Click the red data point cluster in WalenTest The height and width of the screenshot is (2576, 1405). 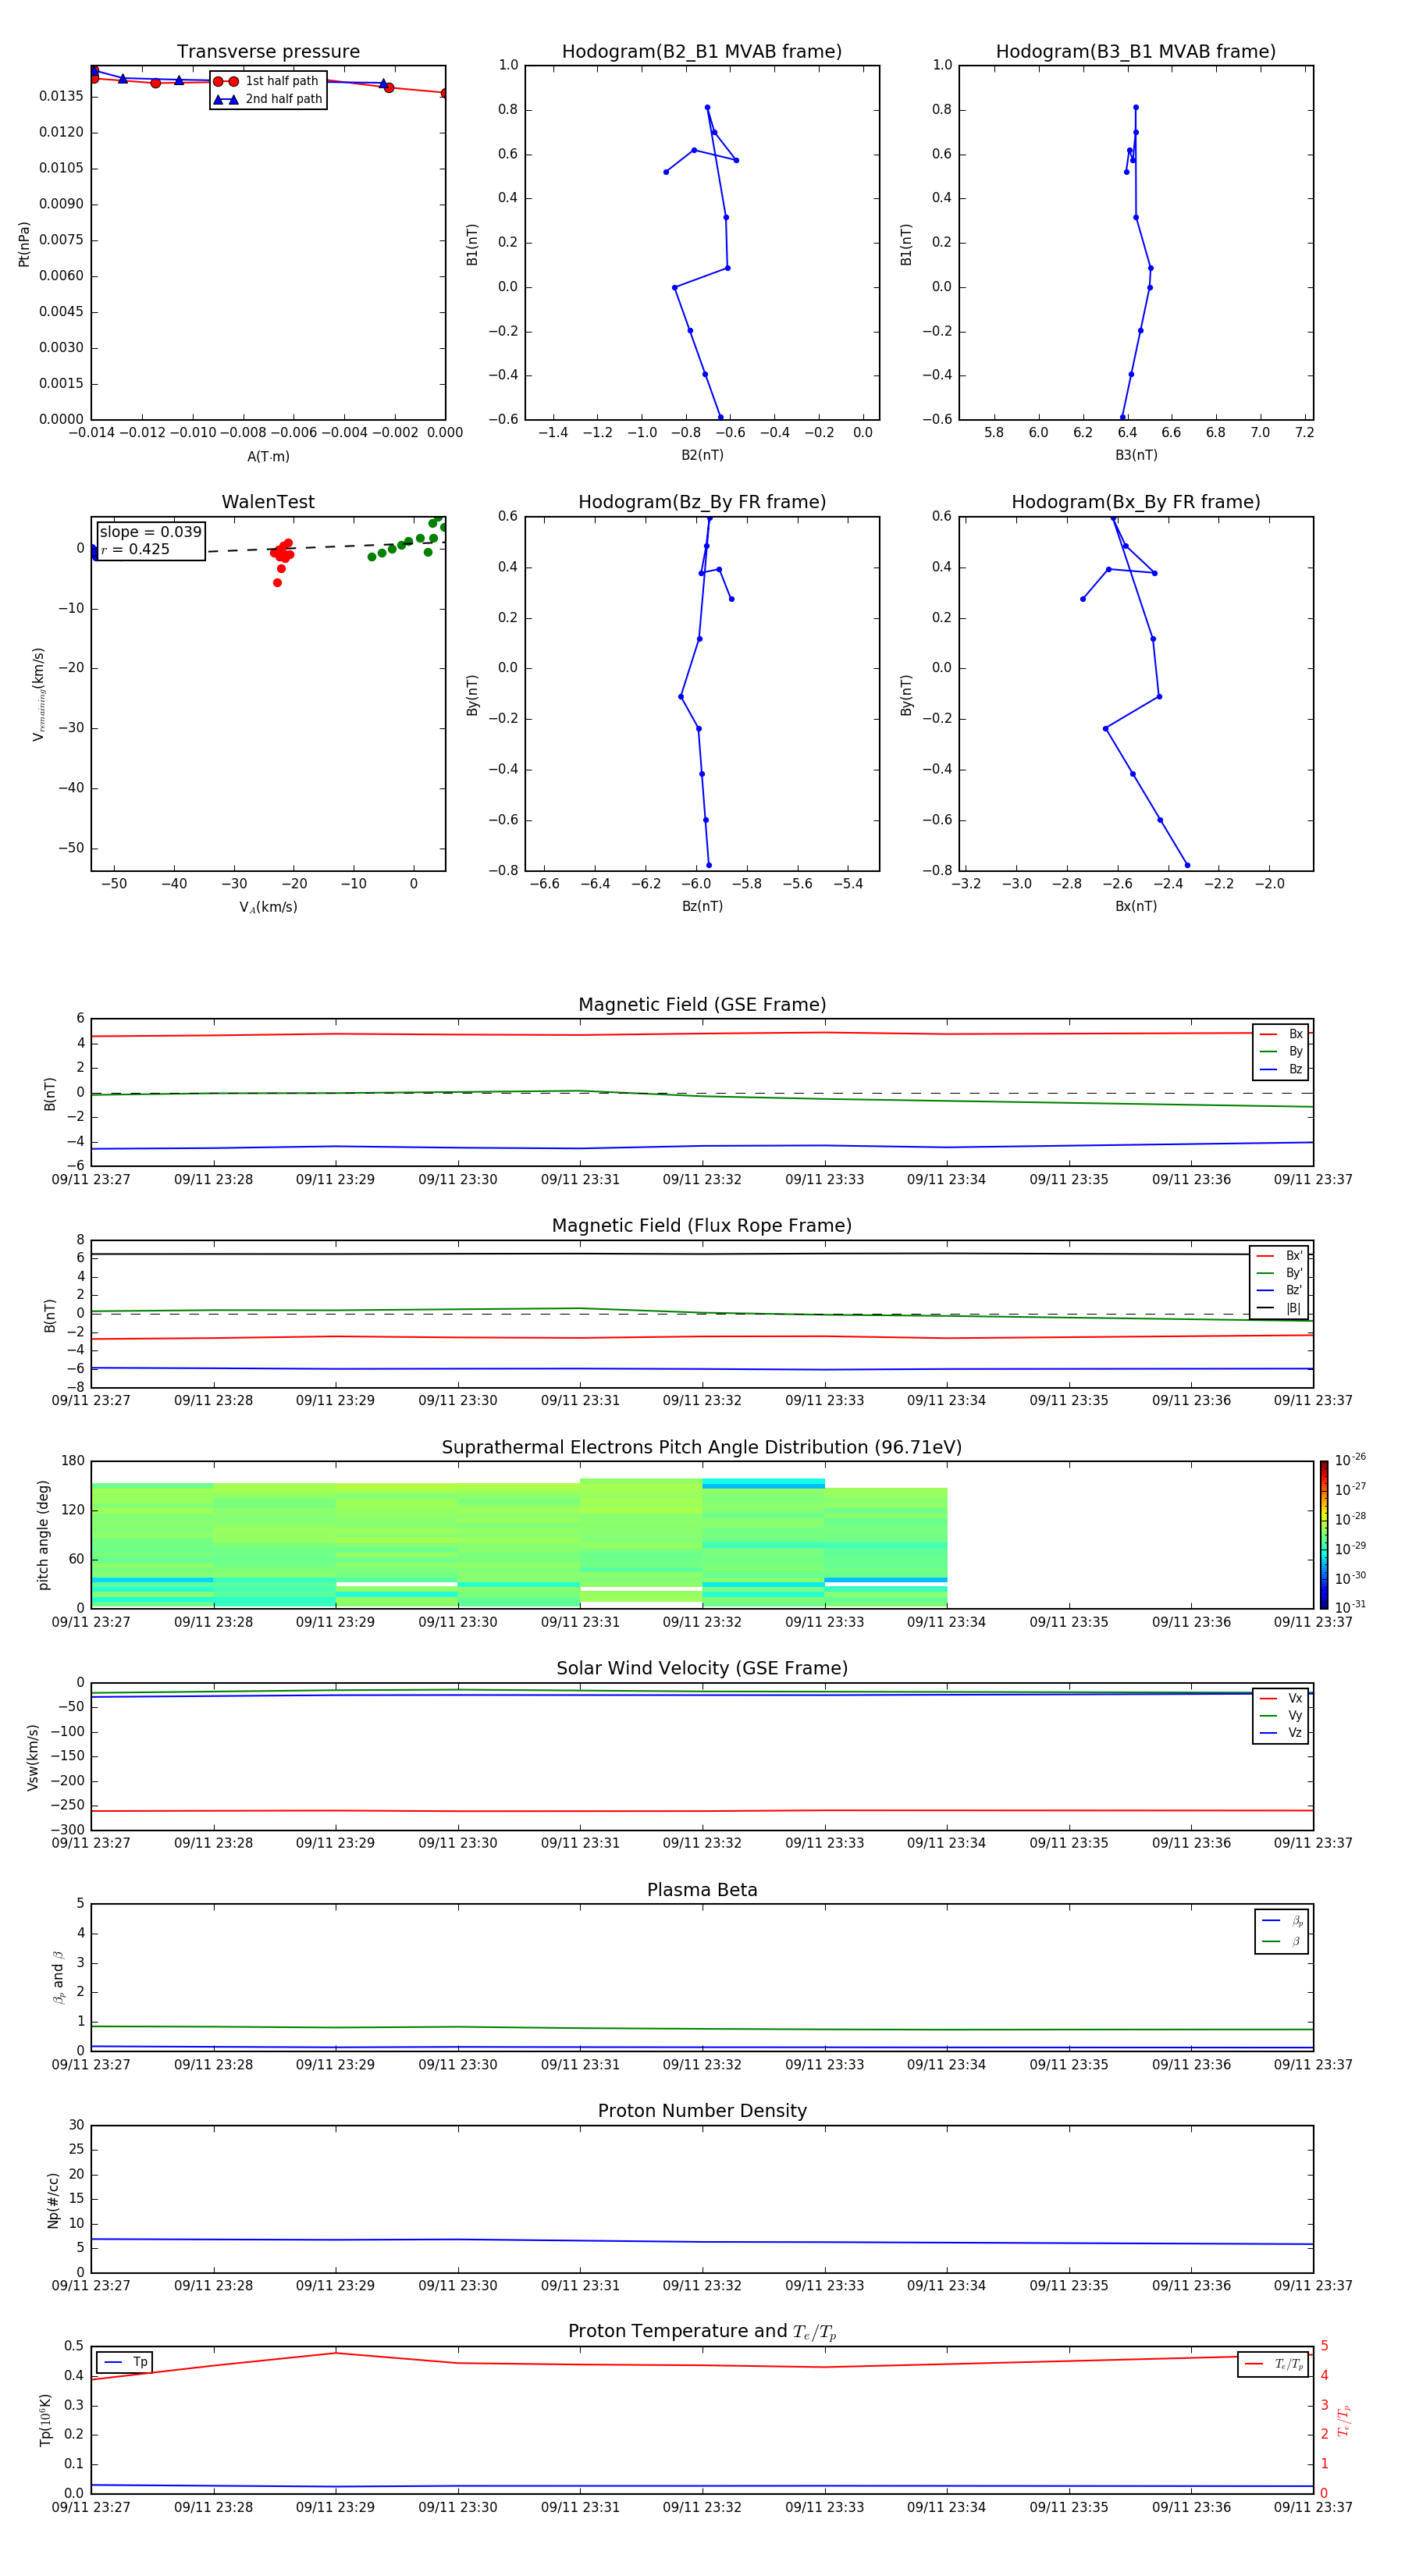282,552
